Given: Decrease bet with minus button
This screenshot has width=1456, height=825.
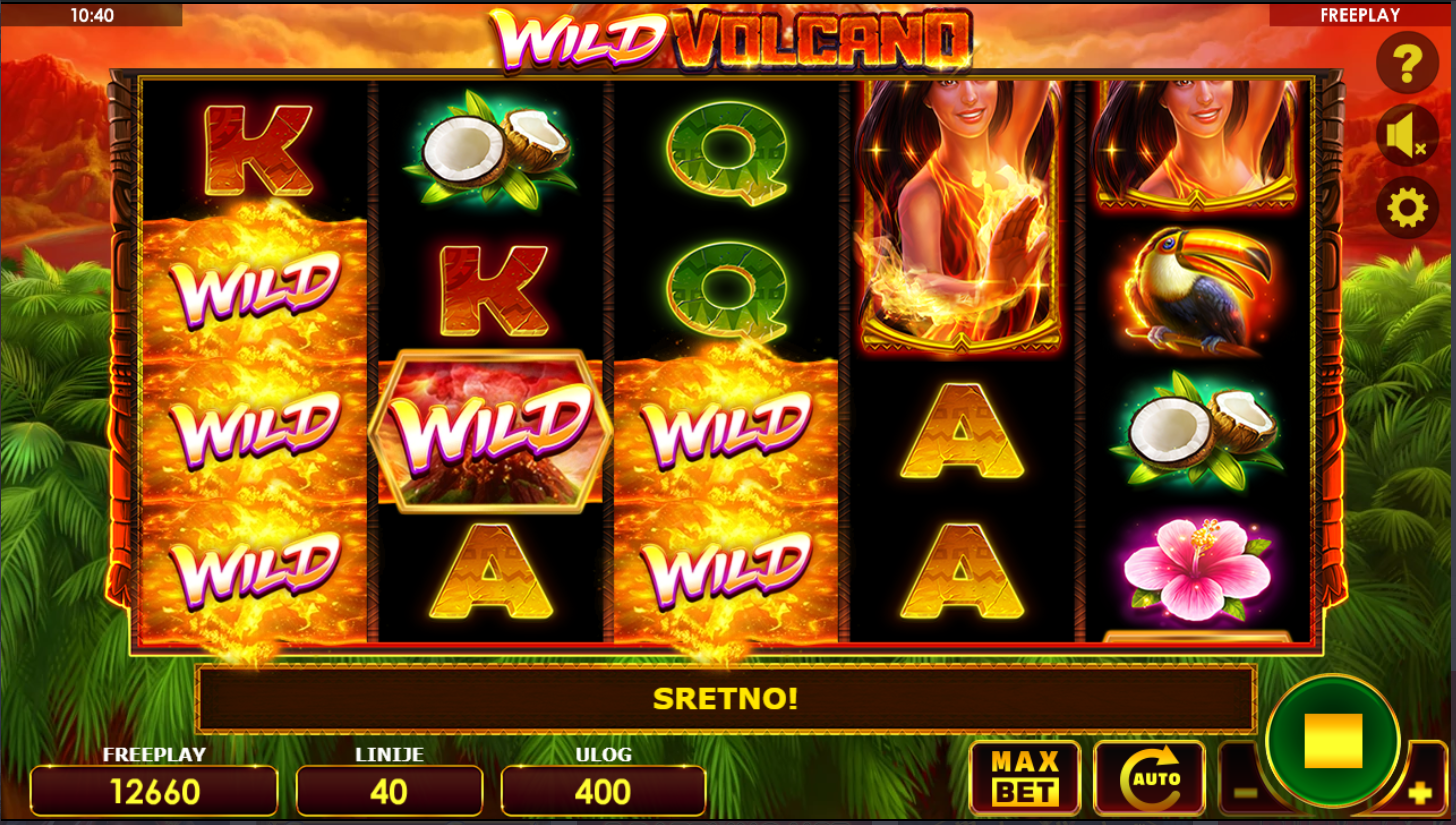Looking at the screenshot, I should 1243,790.
